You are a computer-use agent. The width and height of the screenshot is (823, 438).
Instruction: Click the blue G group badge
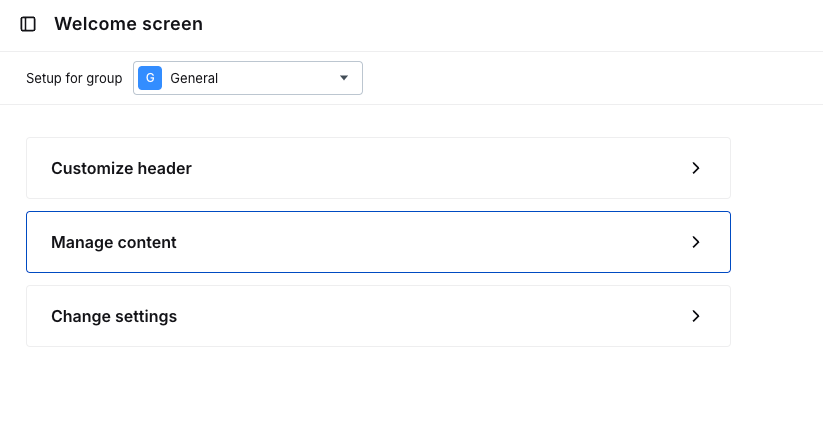pyautogui.click(x=150, y=78)
